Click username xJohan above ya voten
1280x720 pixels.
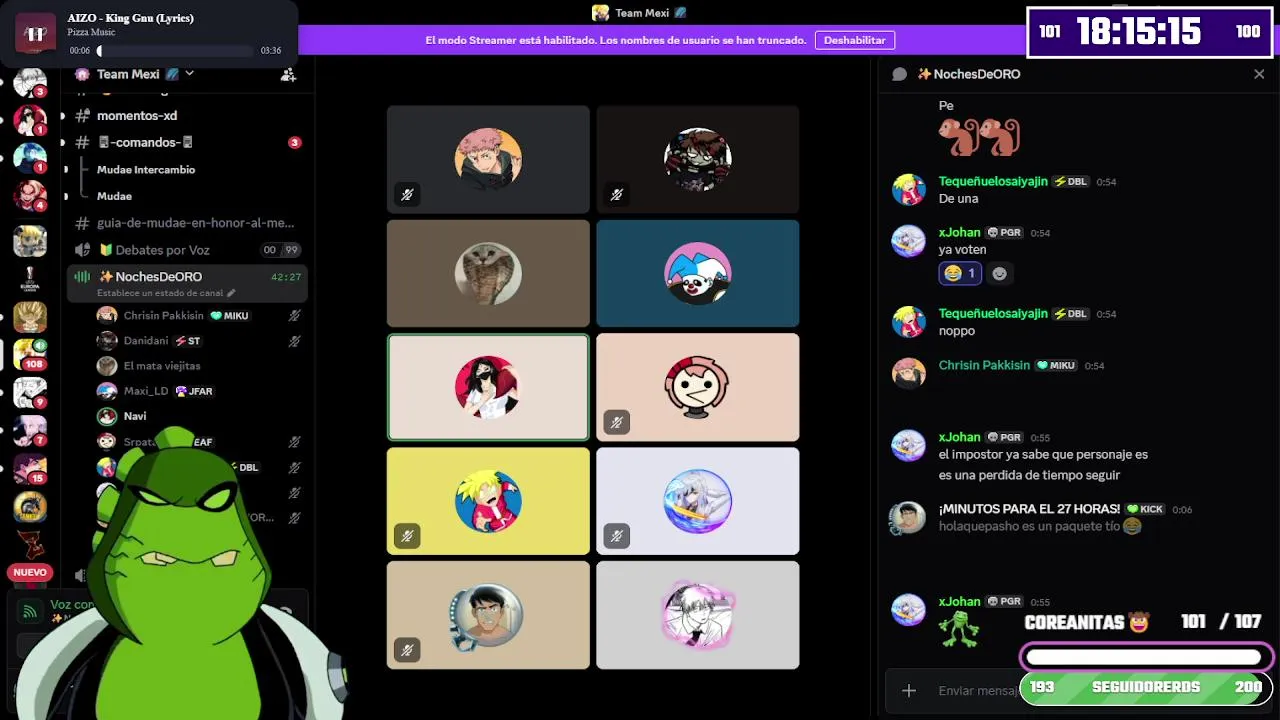pos(960,233)
